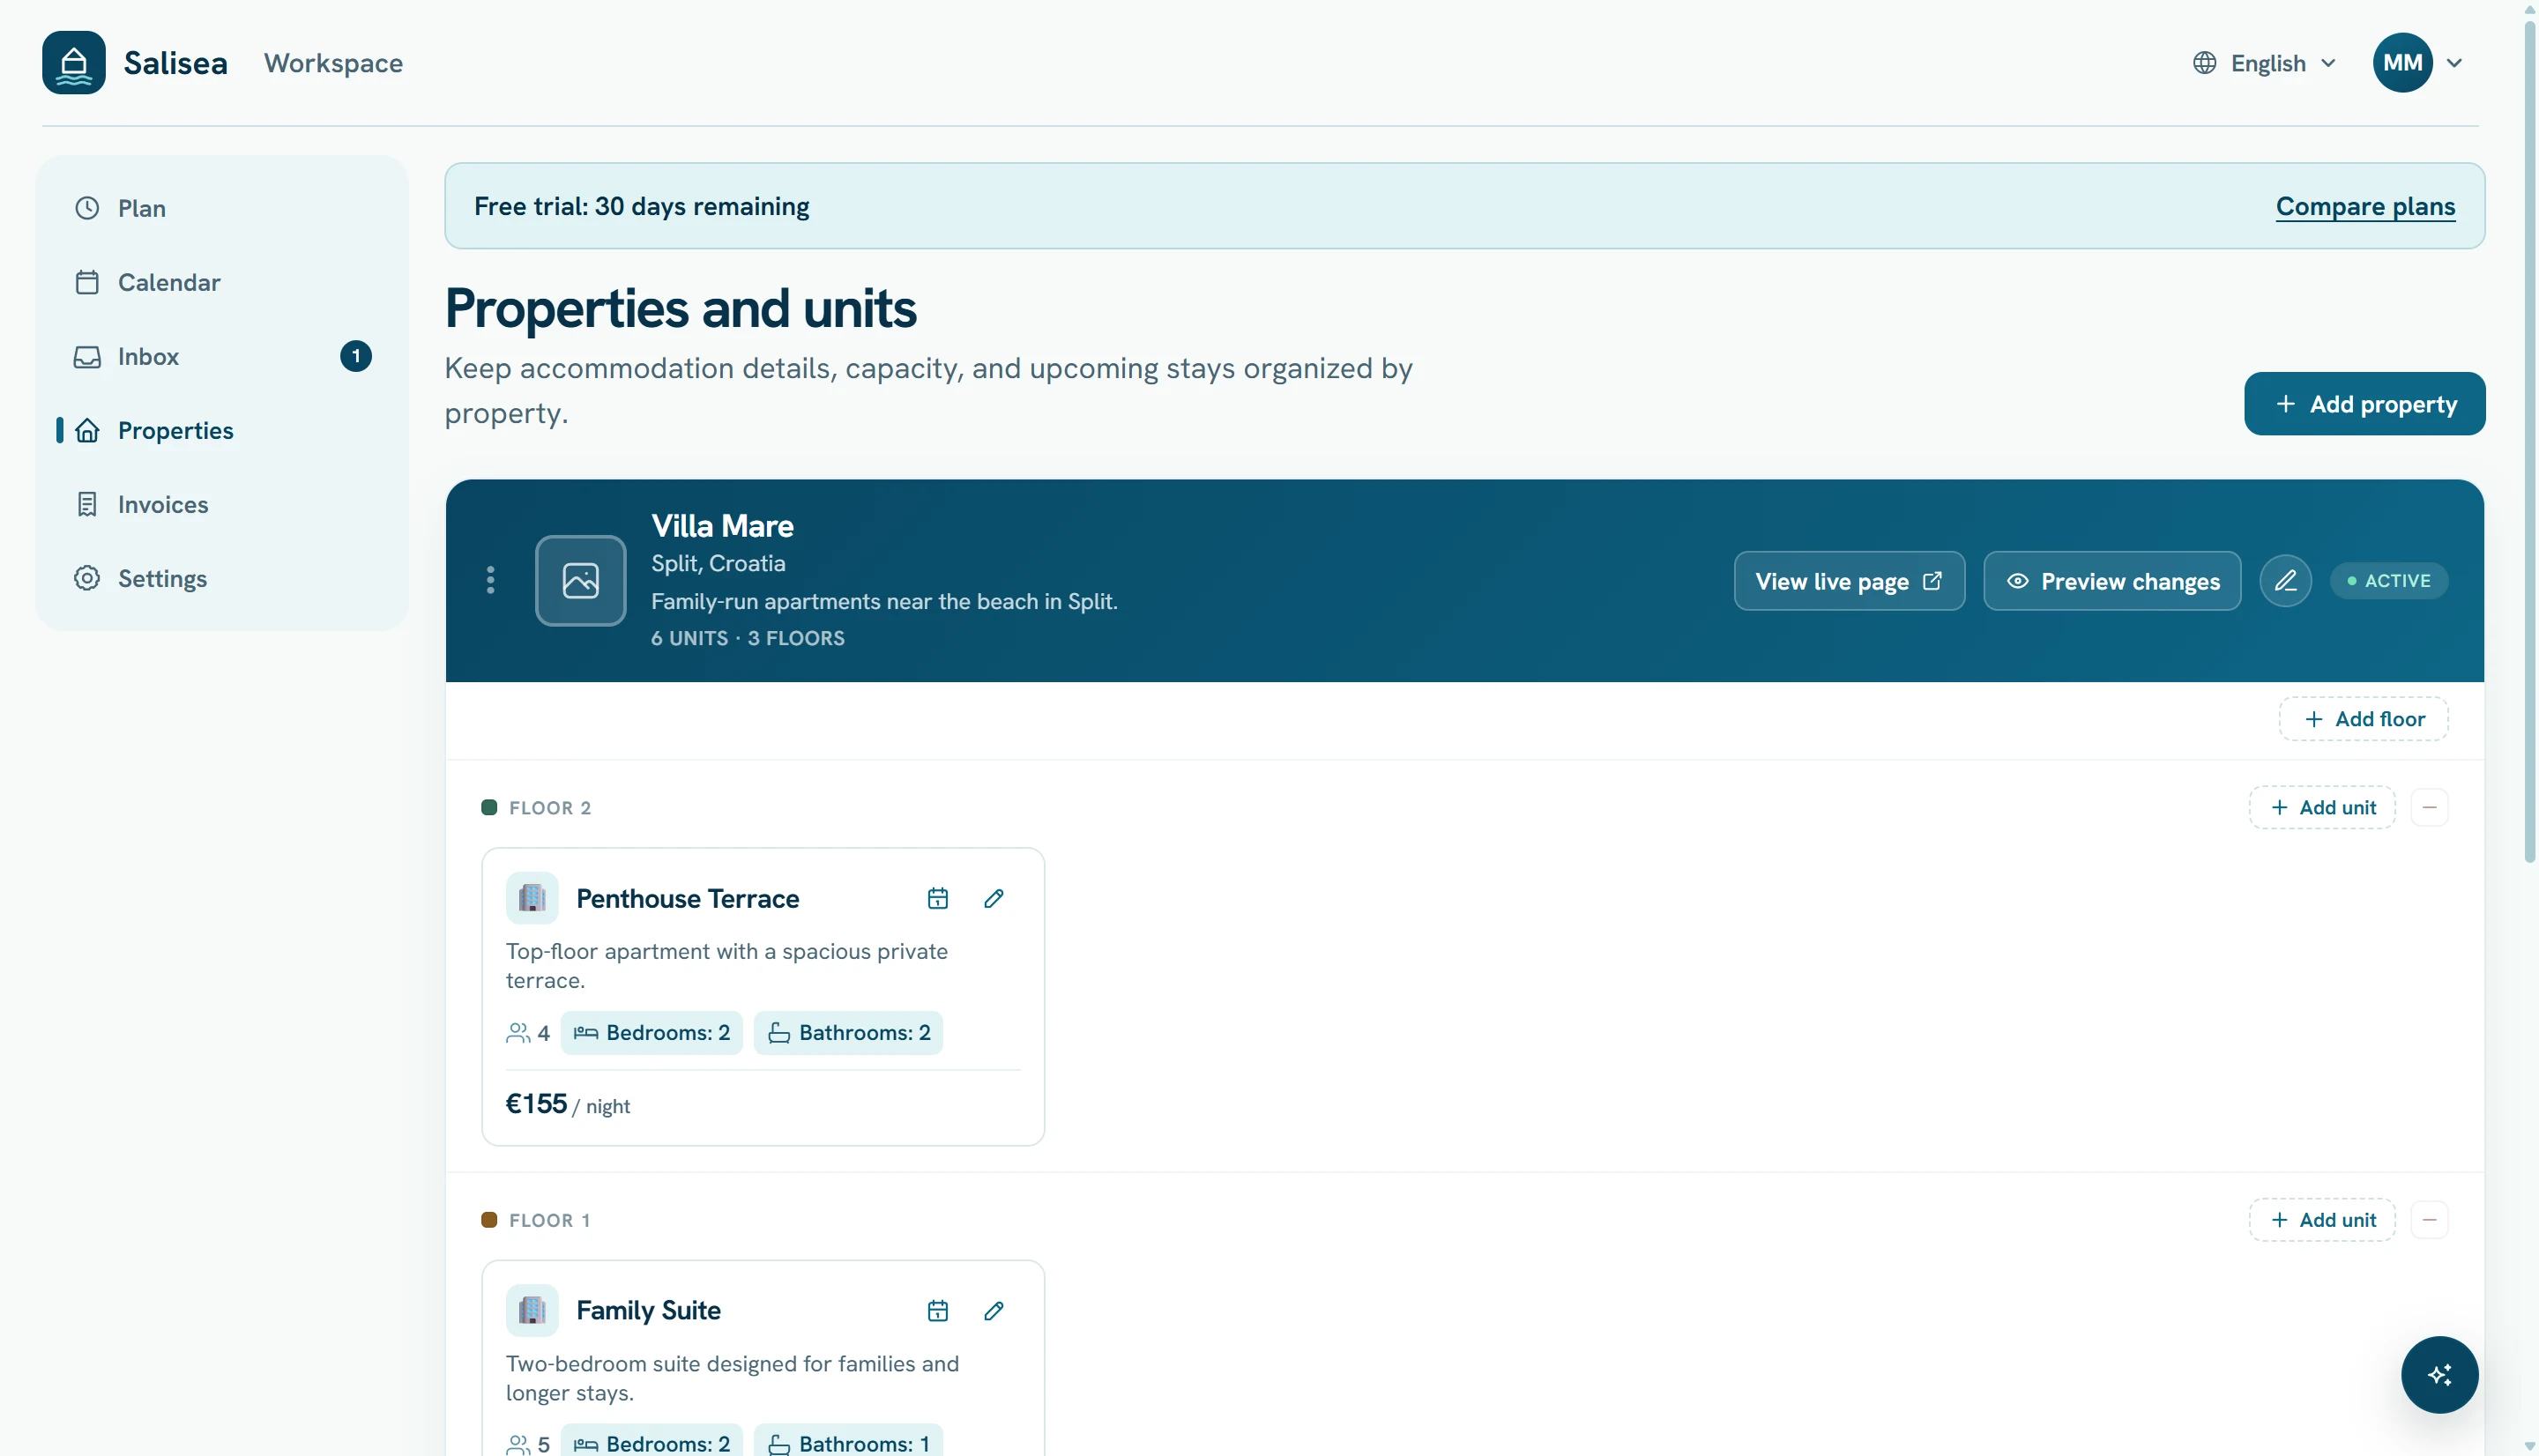Open Invoices from the sidebar
2539x1456 pixels.
(222, 504)
